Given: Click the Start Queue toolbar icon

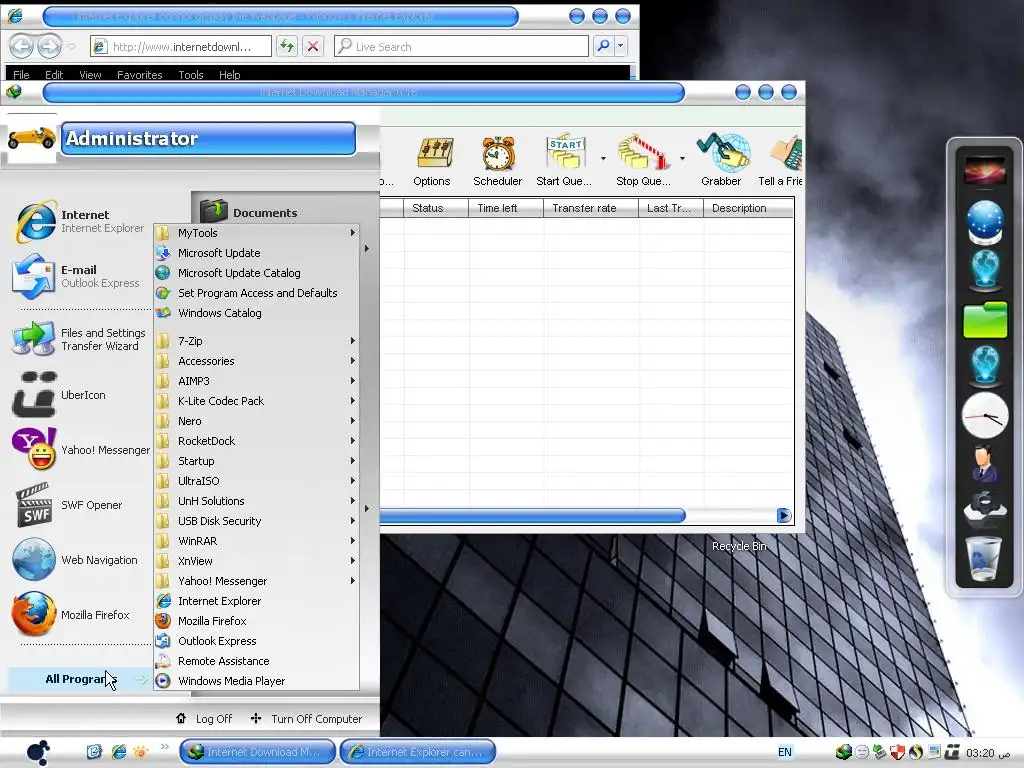Looking at the screenshot, I should (x=566, y=153).
